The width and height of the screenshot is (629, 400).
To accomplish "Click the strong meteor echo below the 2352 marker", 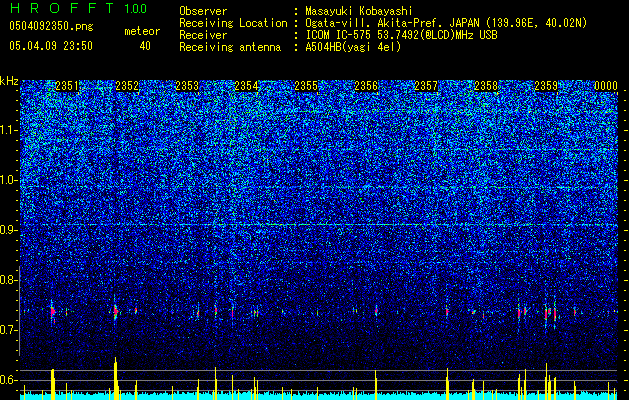I will (115, 311).
